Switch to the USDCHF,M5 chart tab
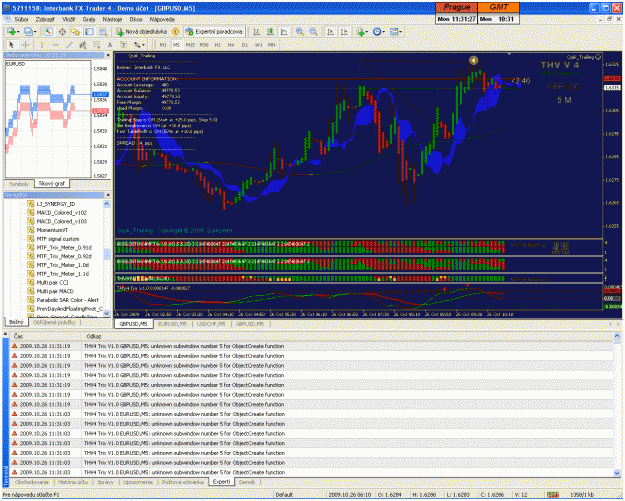Viewport: 625px width, 501px height. coord(210,324)
